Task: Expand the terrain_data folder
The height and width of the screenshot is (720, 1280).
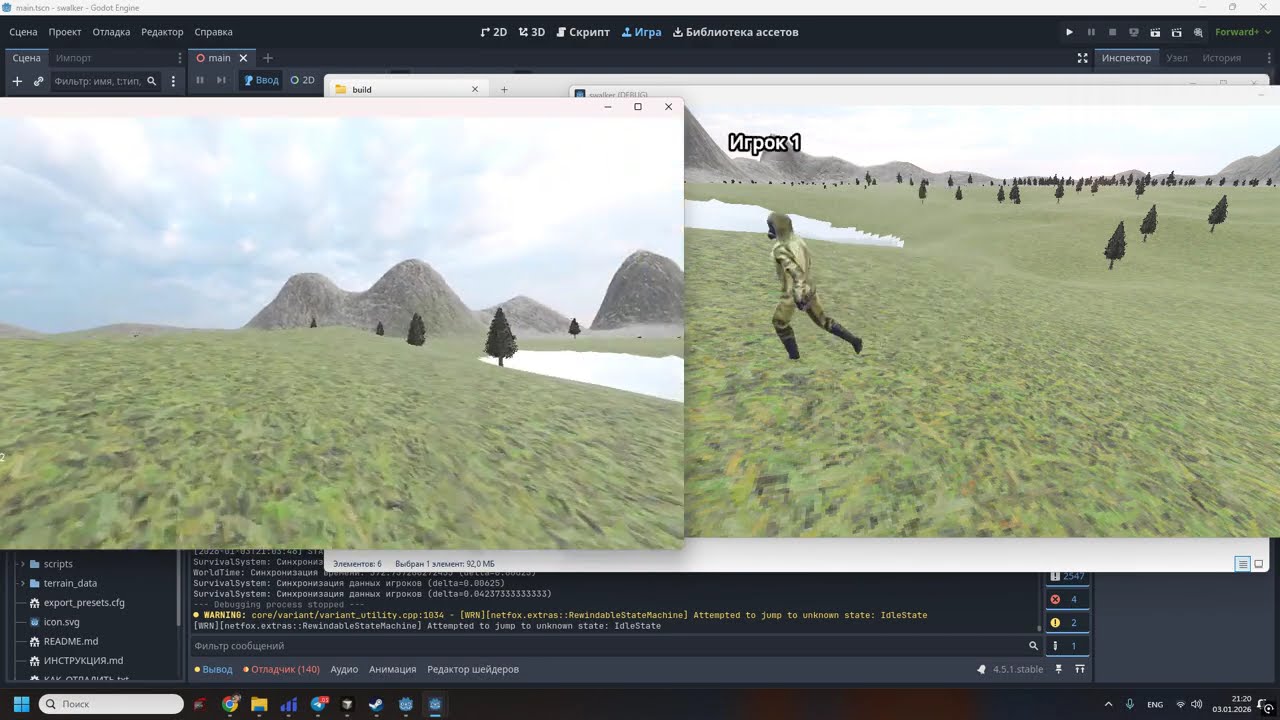Action: pos(22,583)
